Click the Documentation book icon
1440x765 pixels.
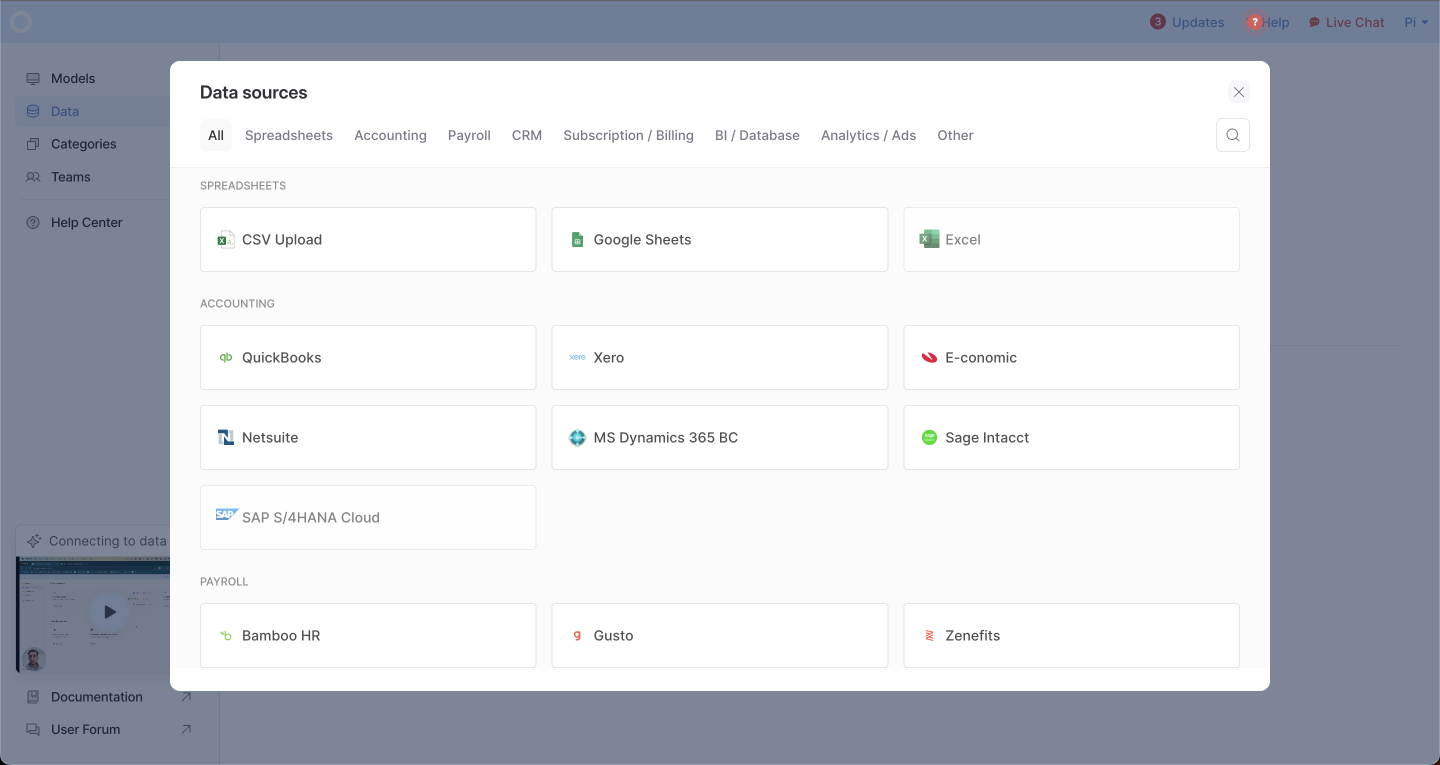pos(33,697)
